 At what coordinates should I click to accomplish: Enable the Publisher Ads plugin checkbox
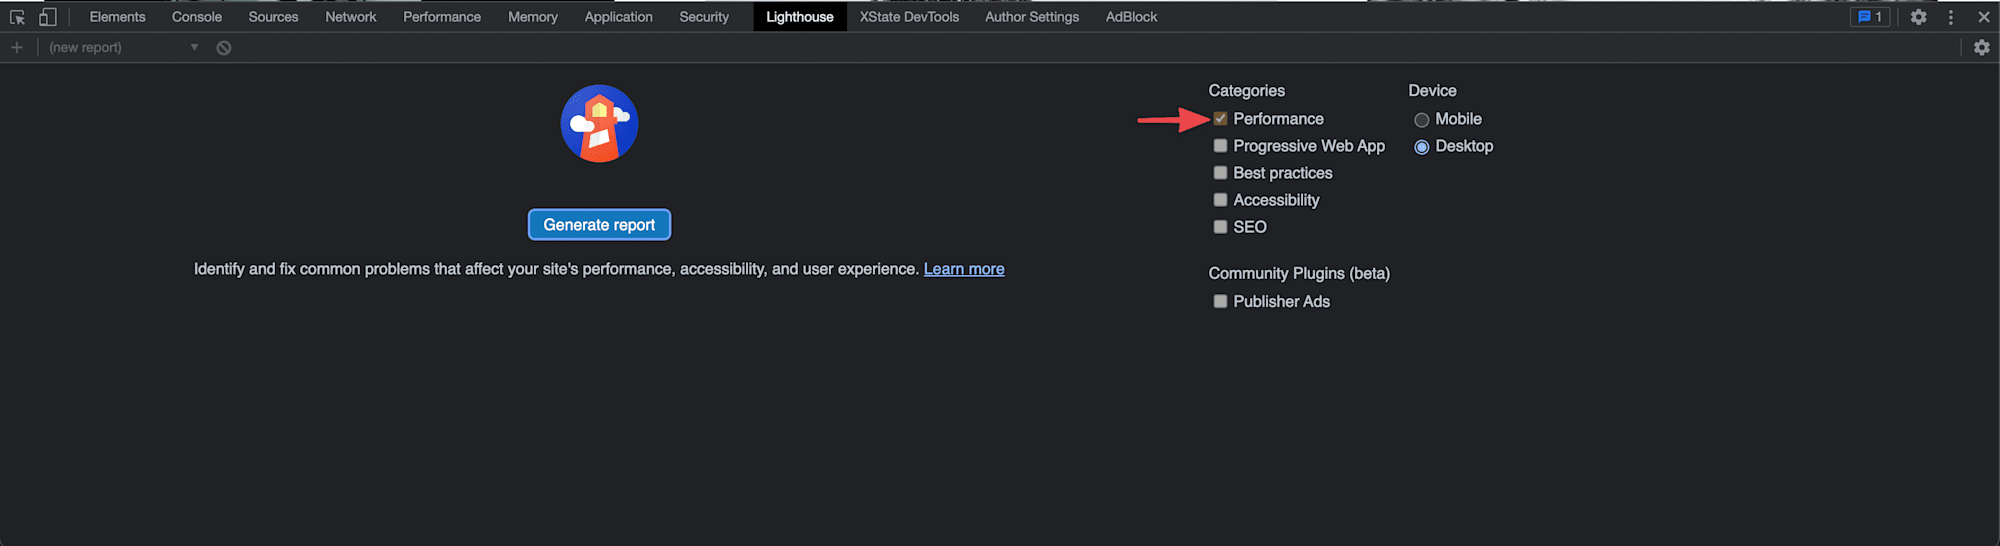click(1220, 301)
